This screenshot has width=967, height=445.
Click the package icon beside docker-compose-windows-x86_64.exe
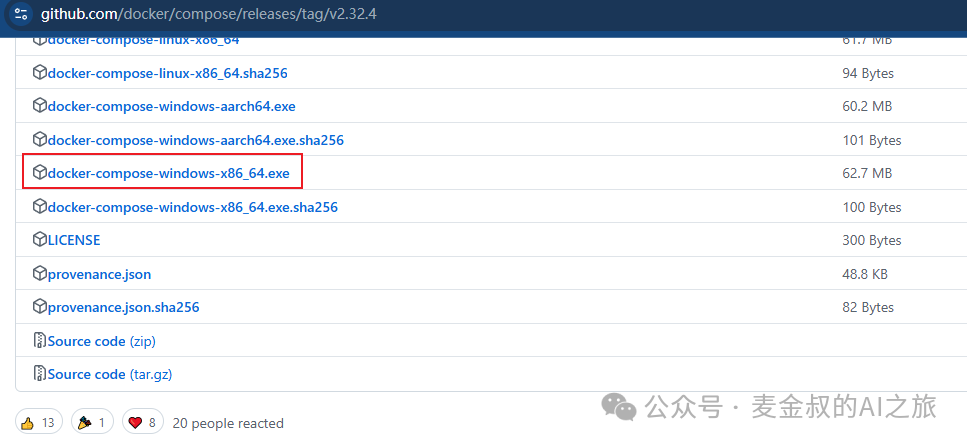click(x=40, y=173)
